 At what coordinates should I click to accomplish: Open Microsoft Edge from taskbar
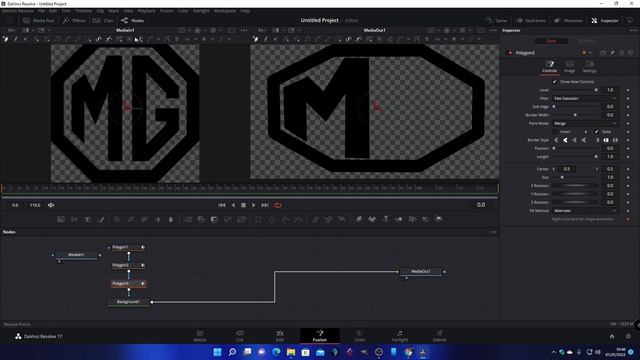[276, 352]
